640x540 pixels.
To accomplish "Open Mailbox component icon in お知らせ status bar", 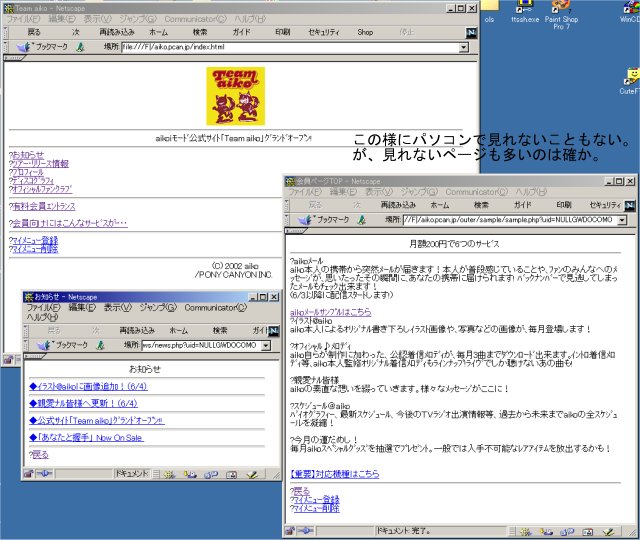I will click(x=190, y=474).
